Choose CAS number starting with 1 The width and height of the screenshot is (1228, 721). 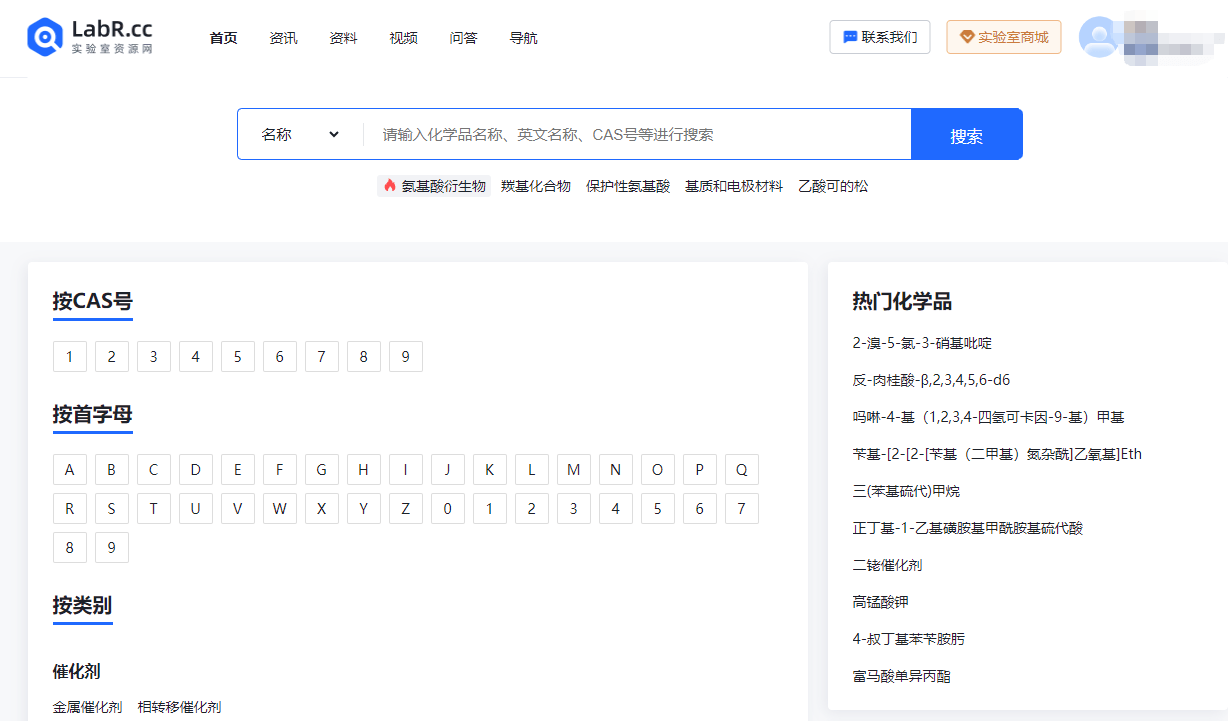(x=70, y=357)
